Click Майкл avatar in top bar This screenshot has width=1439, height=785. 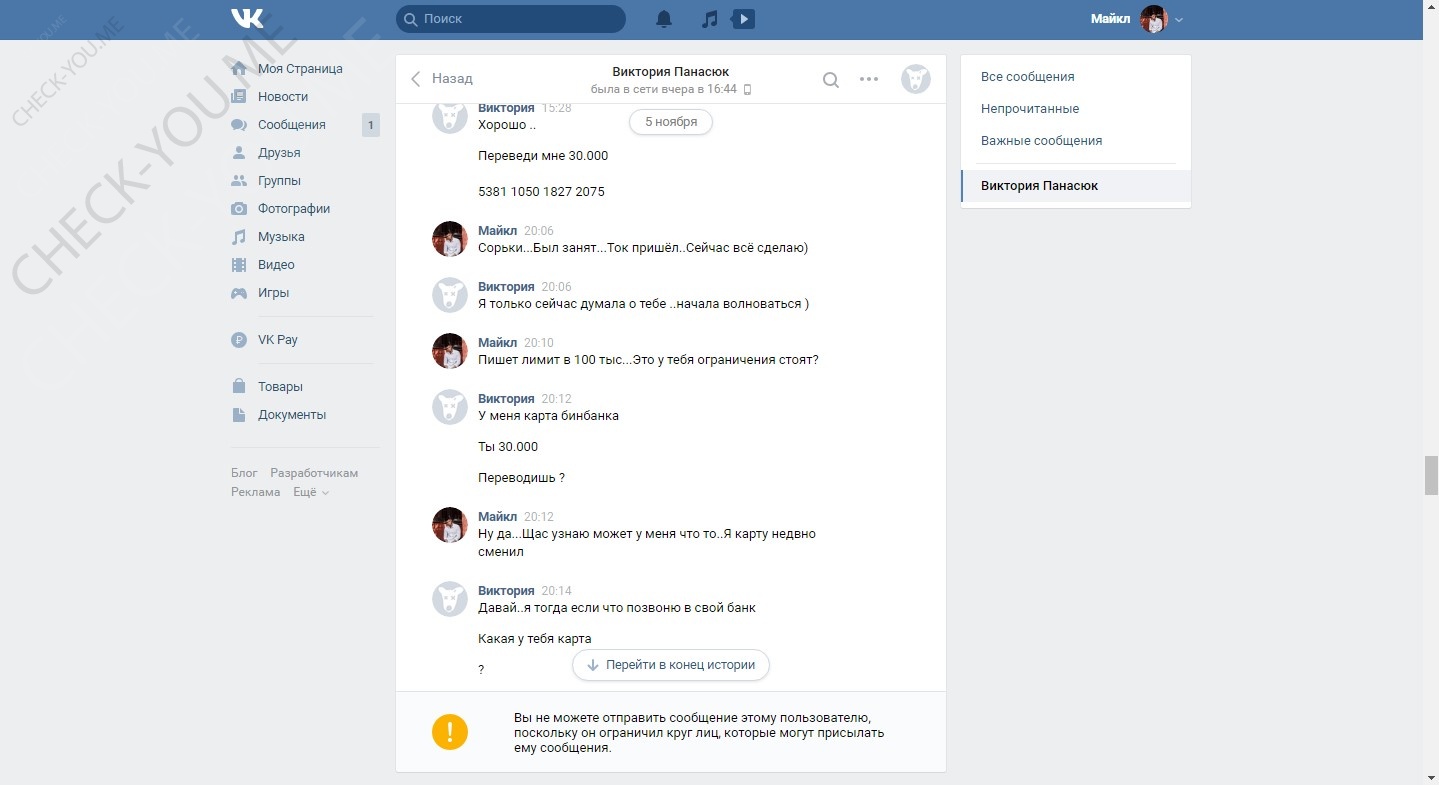pyautogui.click(x=1154, y=19)
